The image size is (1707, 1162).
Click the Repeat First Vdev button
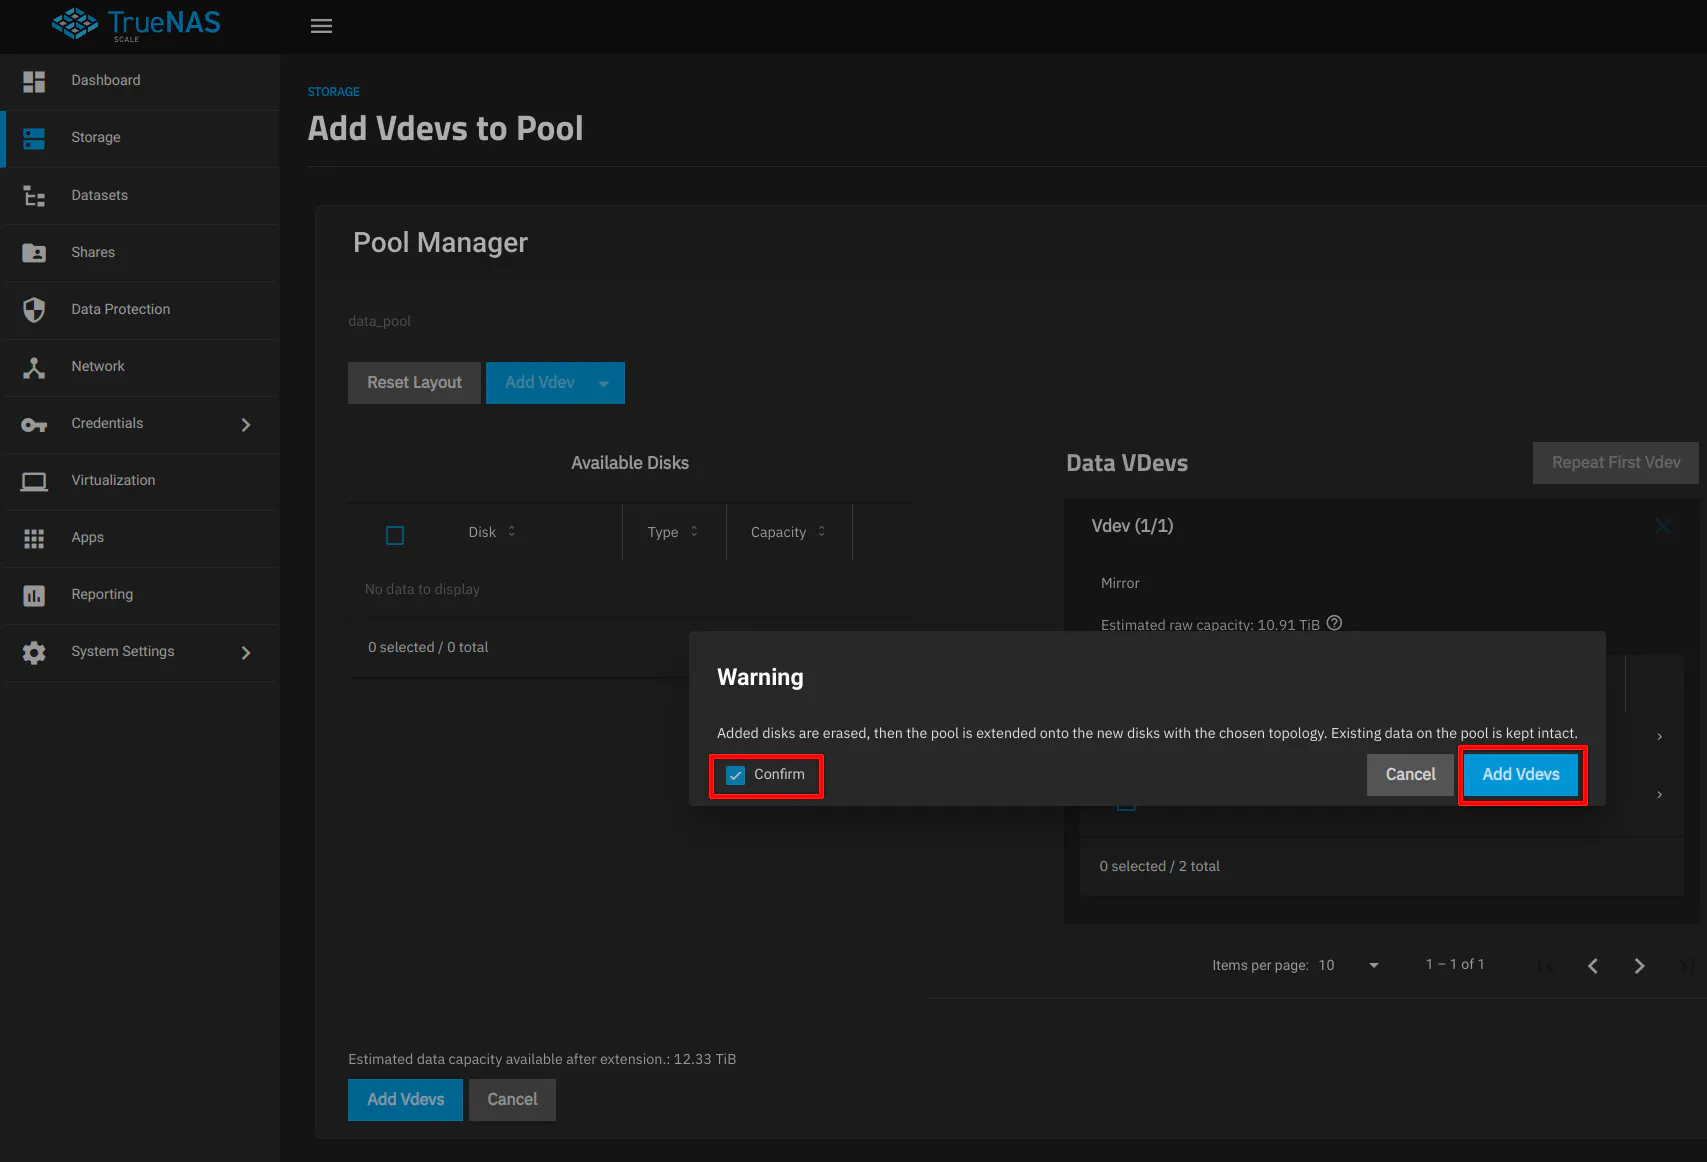pos(1616,463)
